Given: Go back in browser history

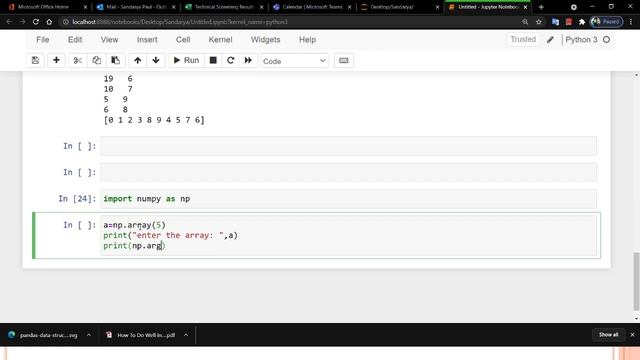Looking at the screenshot, I should pos(9,22).
